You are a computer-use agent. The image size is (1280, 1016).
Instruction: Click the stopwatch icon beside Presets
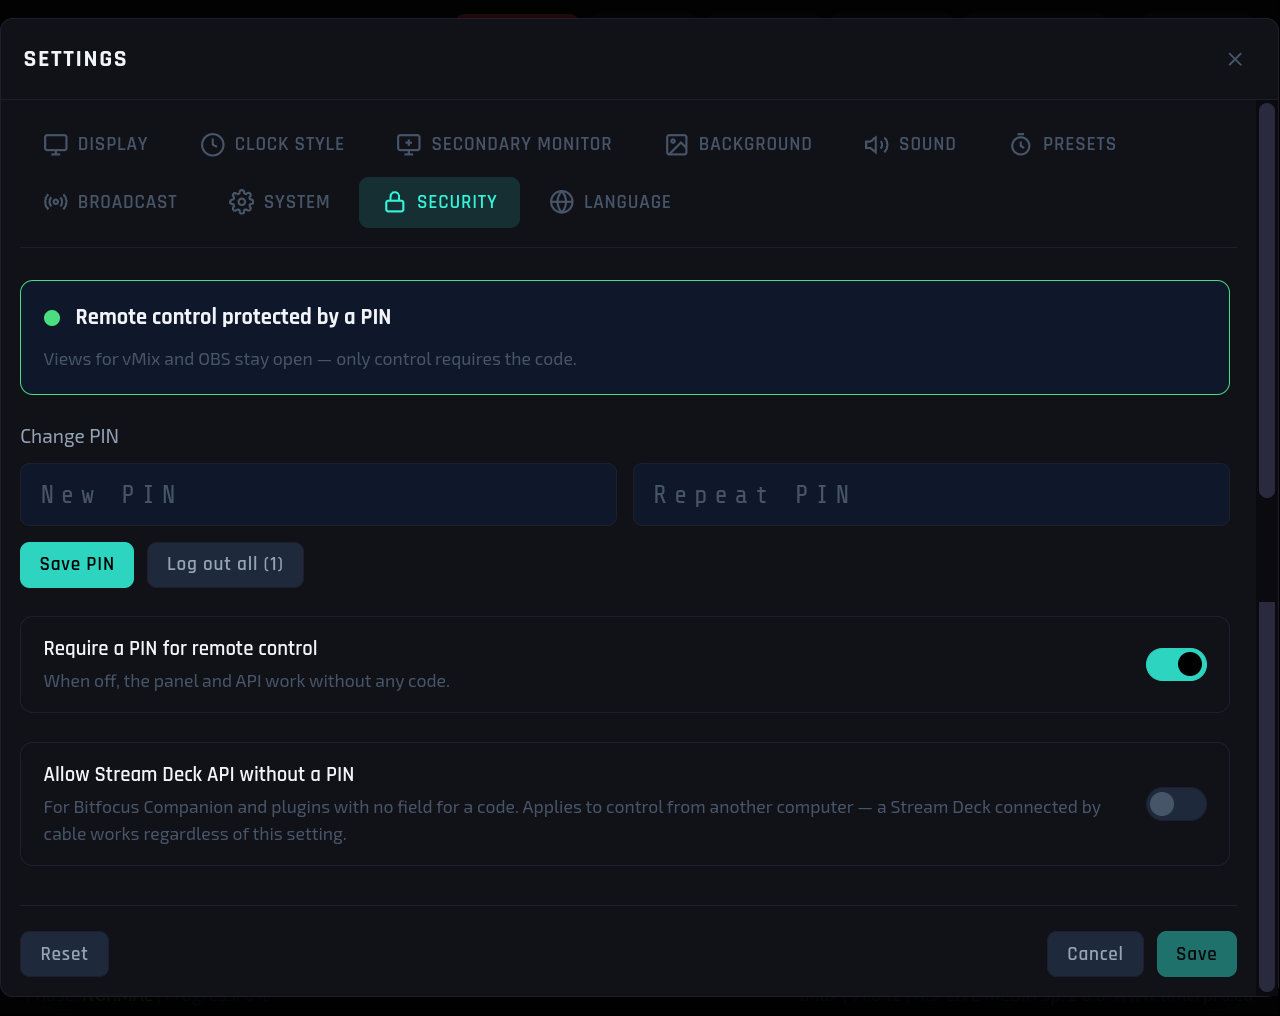click(1021, 145)
